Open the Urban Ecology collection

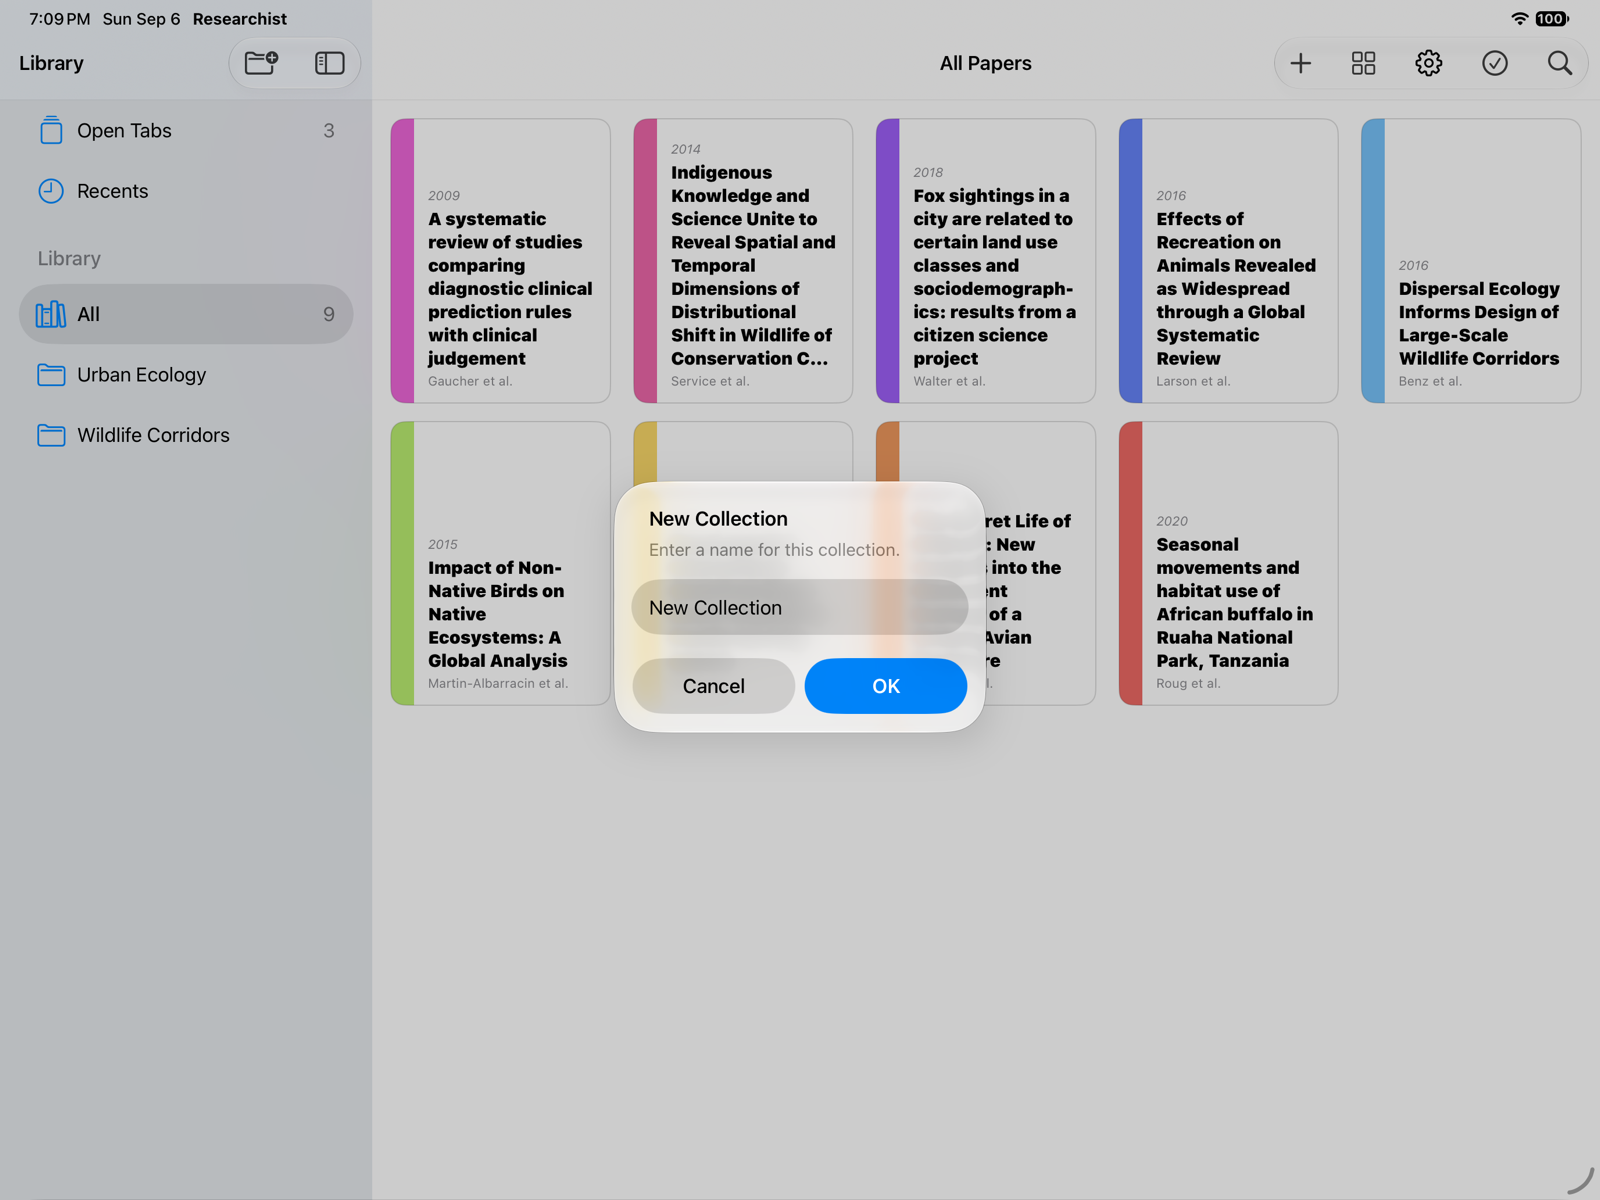tap(186, 375)
